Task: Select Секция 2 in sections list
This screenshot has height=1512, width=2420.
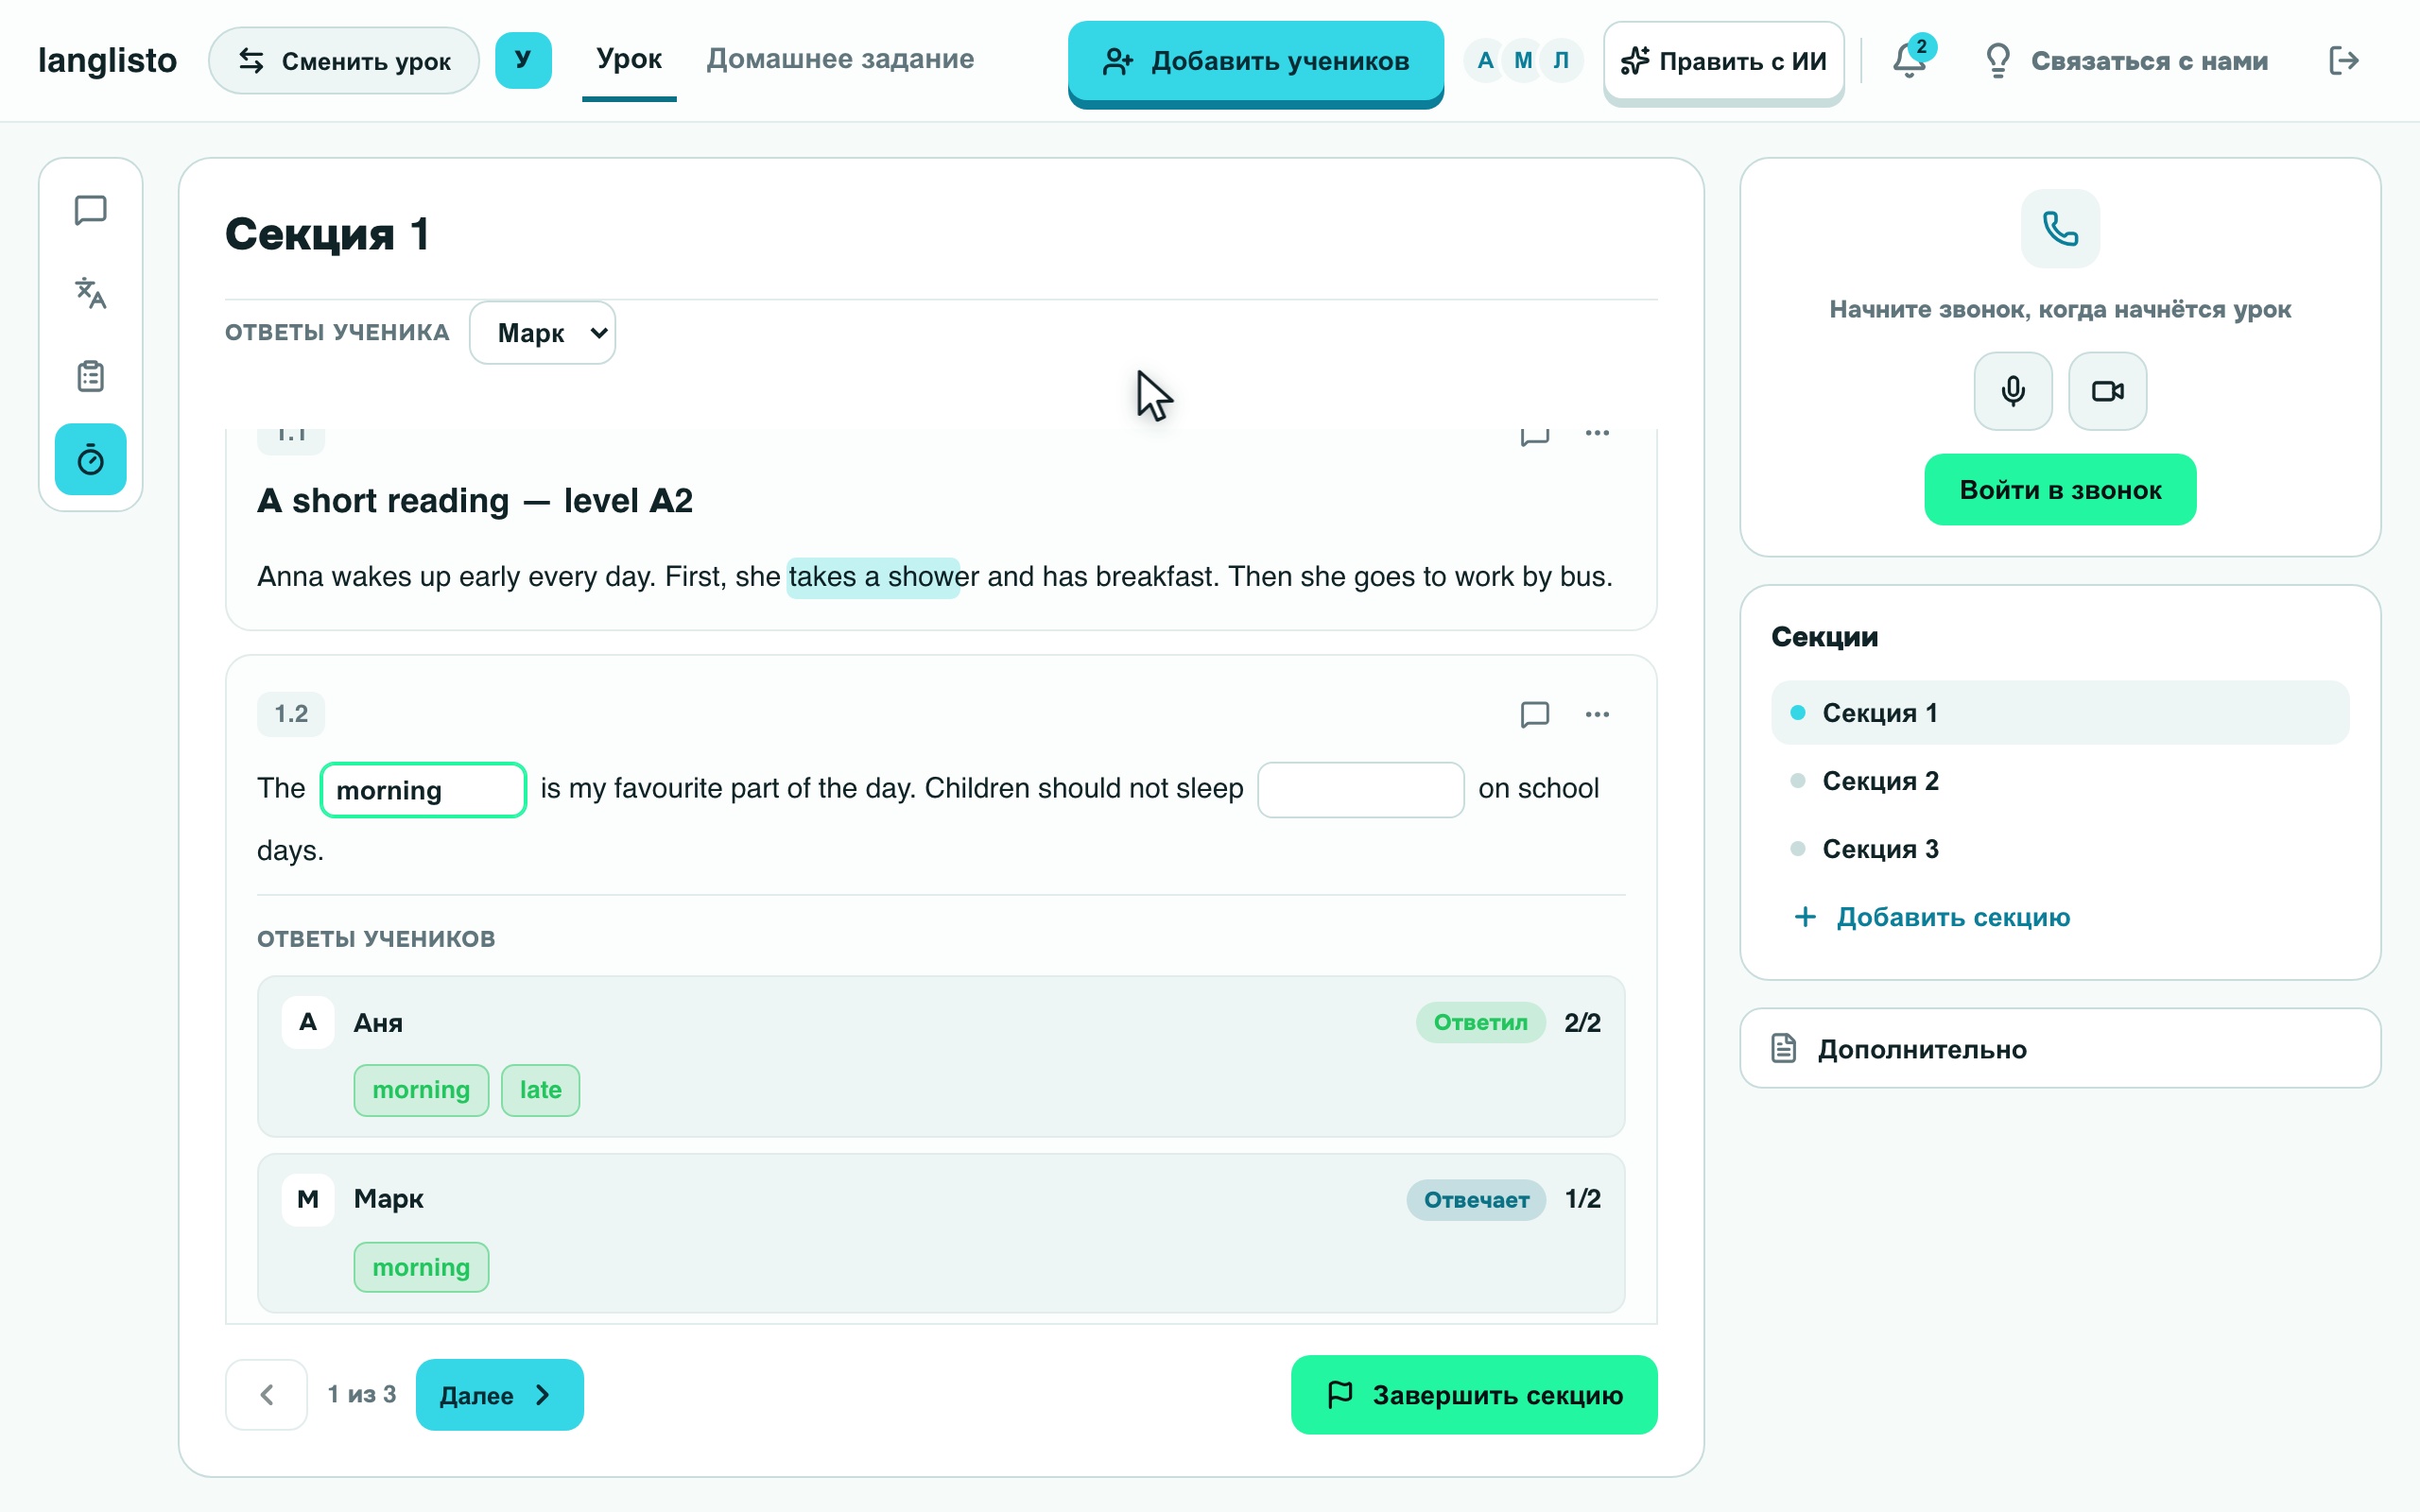Action: tap(2060, 781)
